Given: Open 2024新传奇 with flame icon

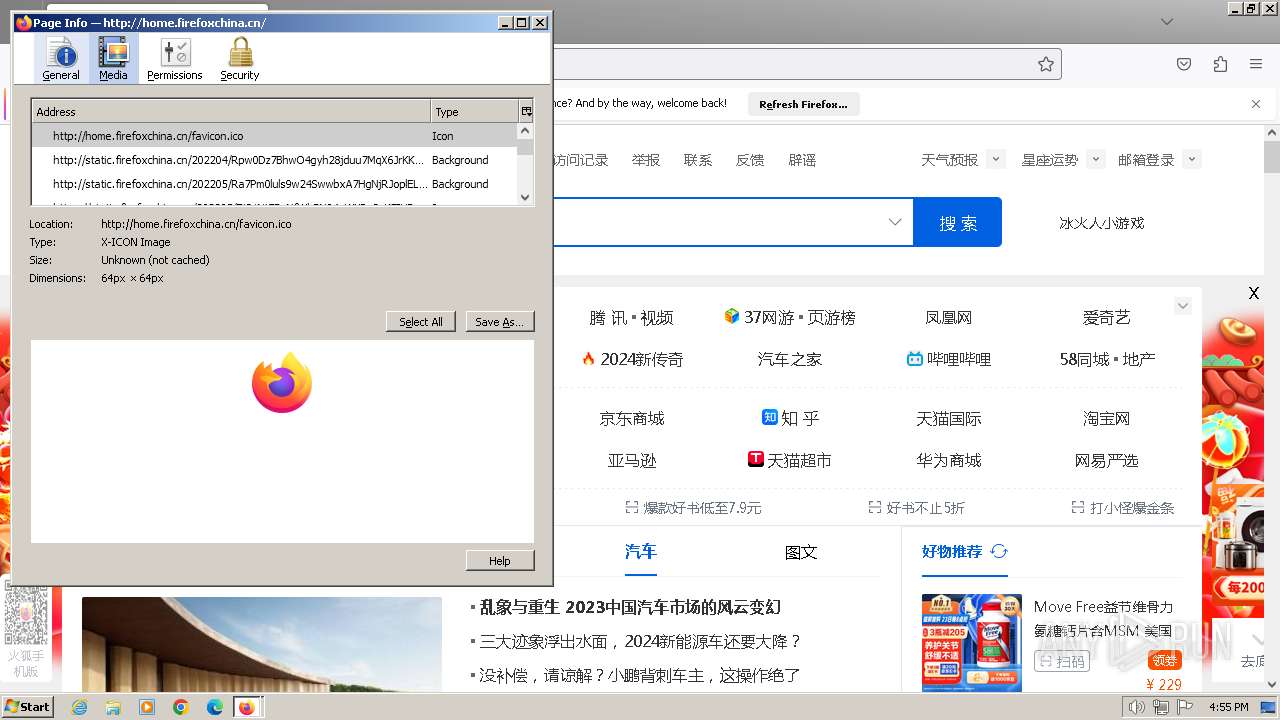Looking at the screenshot, I should point(632,359).
